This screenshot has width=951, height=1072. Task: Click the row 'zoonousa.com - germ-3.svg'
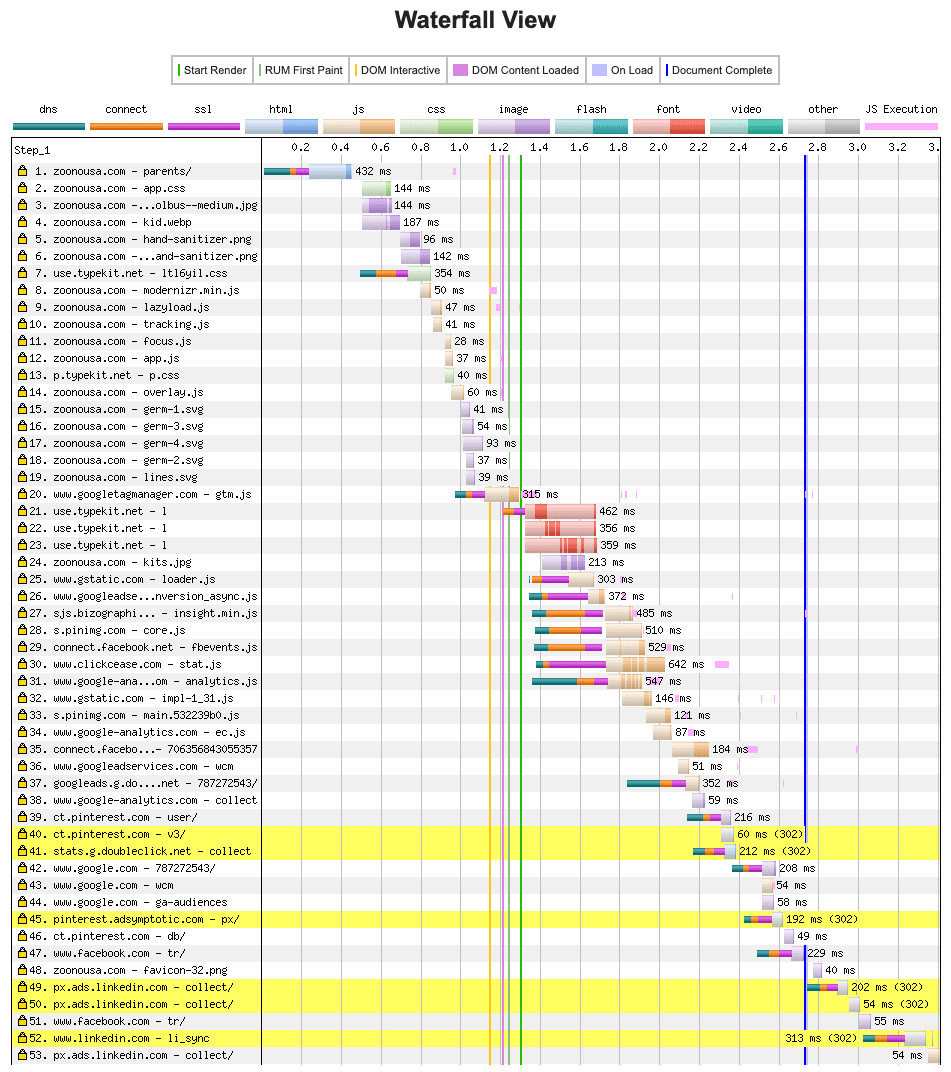[x=476, y=426]
